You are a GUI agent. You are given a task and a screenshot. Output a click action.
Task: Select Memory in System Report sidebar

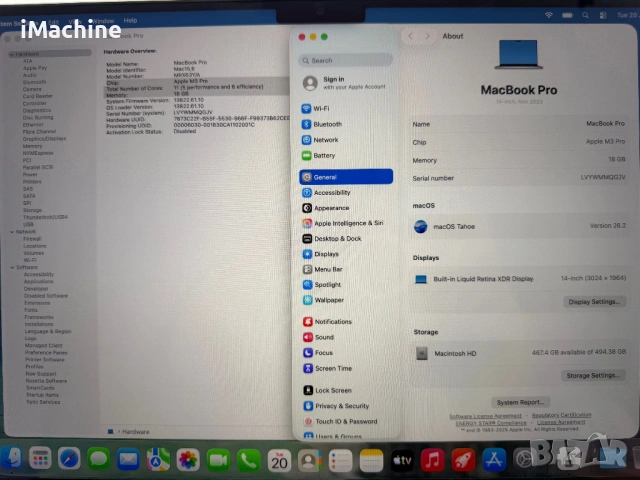[x=32, y=146]
